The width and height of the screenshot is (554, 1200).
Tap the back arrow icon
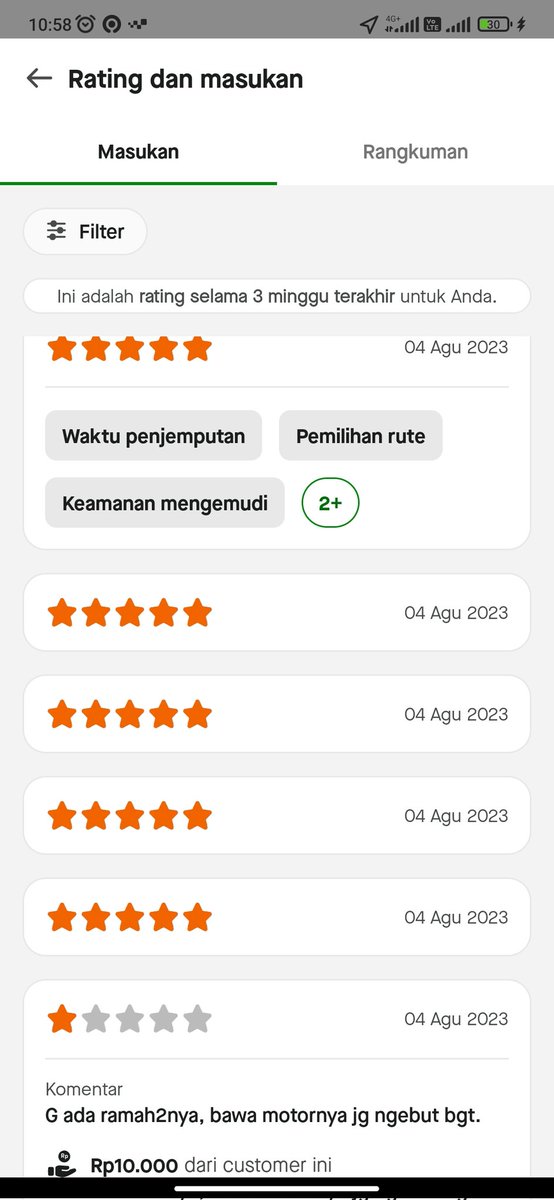(39, 78)
